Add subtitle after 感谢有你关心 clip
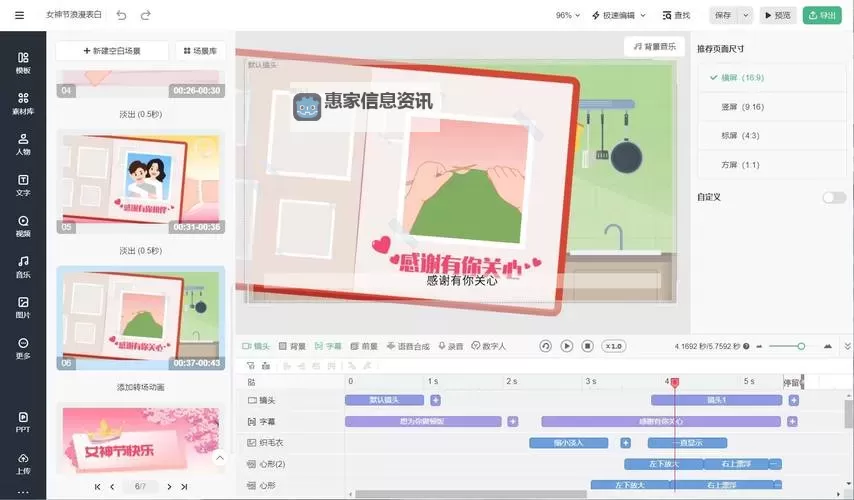The width and height of the screenshot is (854, 500). click(792, 422)
